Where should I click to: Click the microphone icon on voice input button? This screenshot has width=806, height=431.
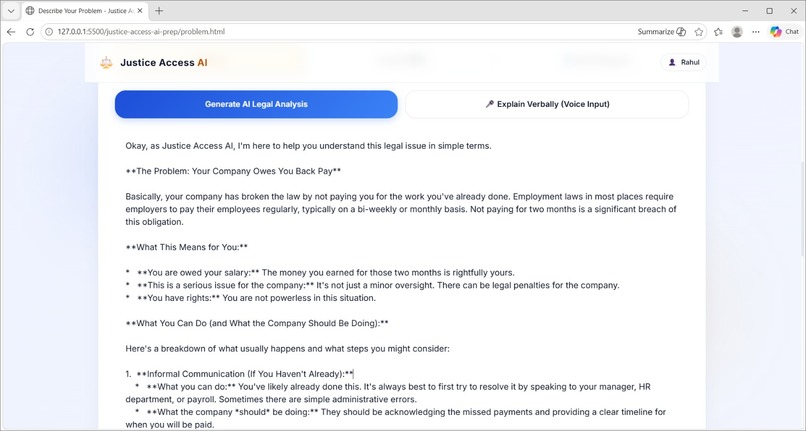click(489, 104)
